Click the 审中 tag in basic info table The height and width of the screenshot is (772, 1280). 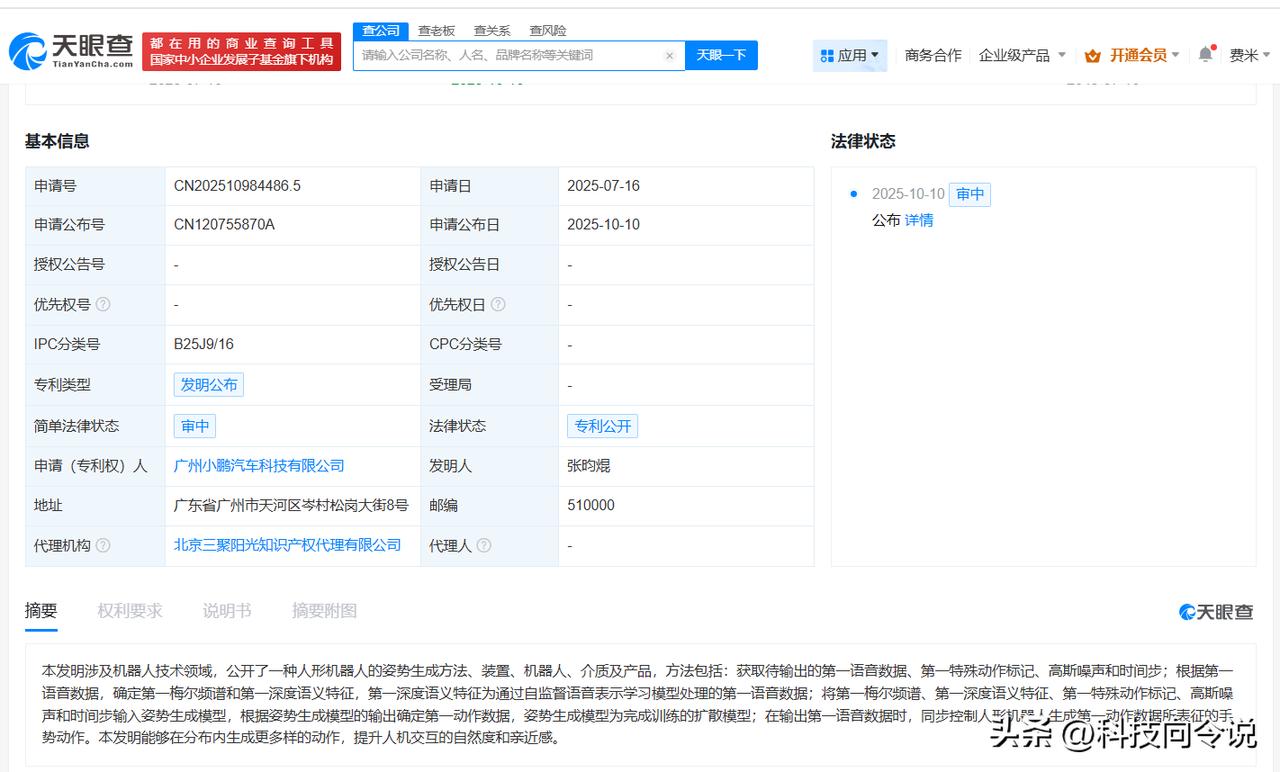point(195,426)
